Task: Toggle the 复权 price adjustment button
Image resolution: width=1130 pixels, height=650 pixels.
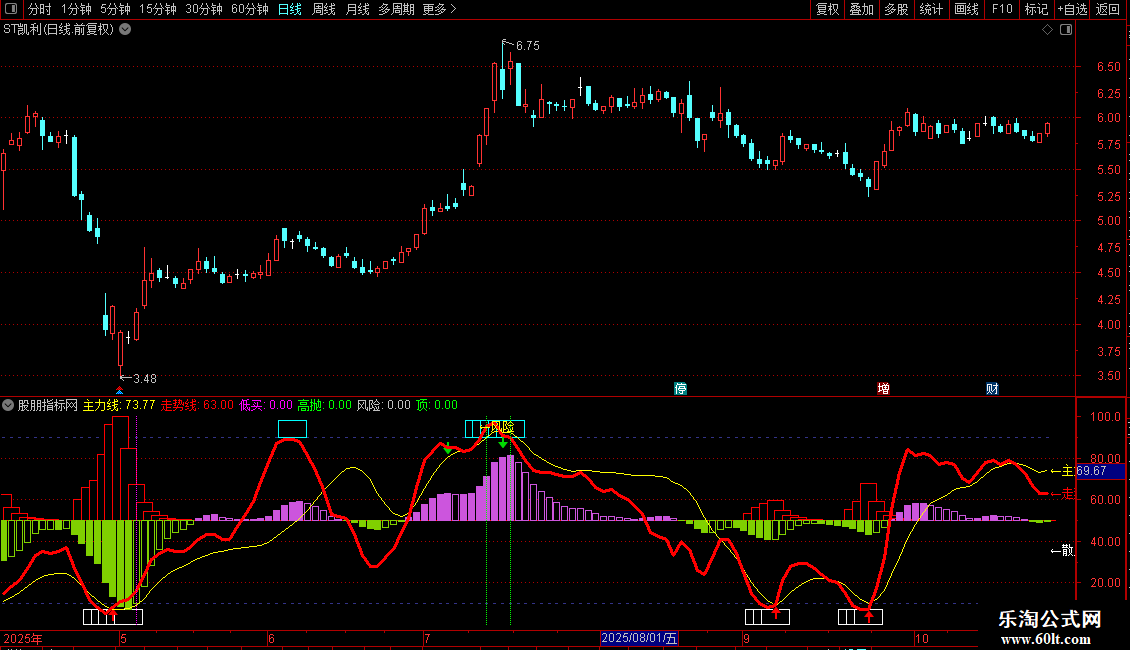Action: (827, 10)
